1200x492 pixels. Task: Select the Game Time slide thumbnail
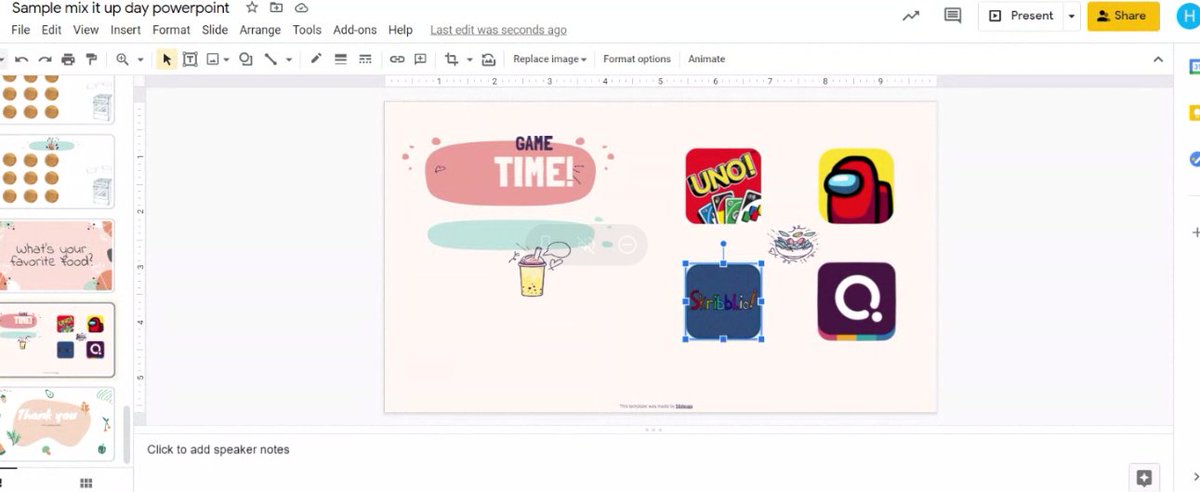[x=58, y=340]
